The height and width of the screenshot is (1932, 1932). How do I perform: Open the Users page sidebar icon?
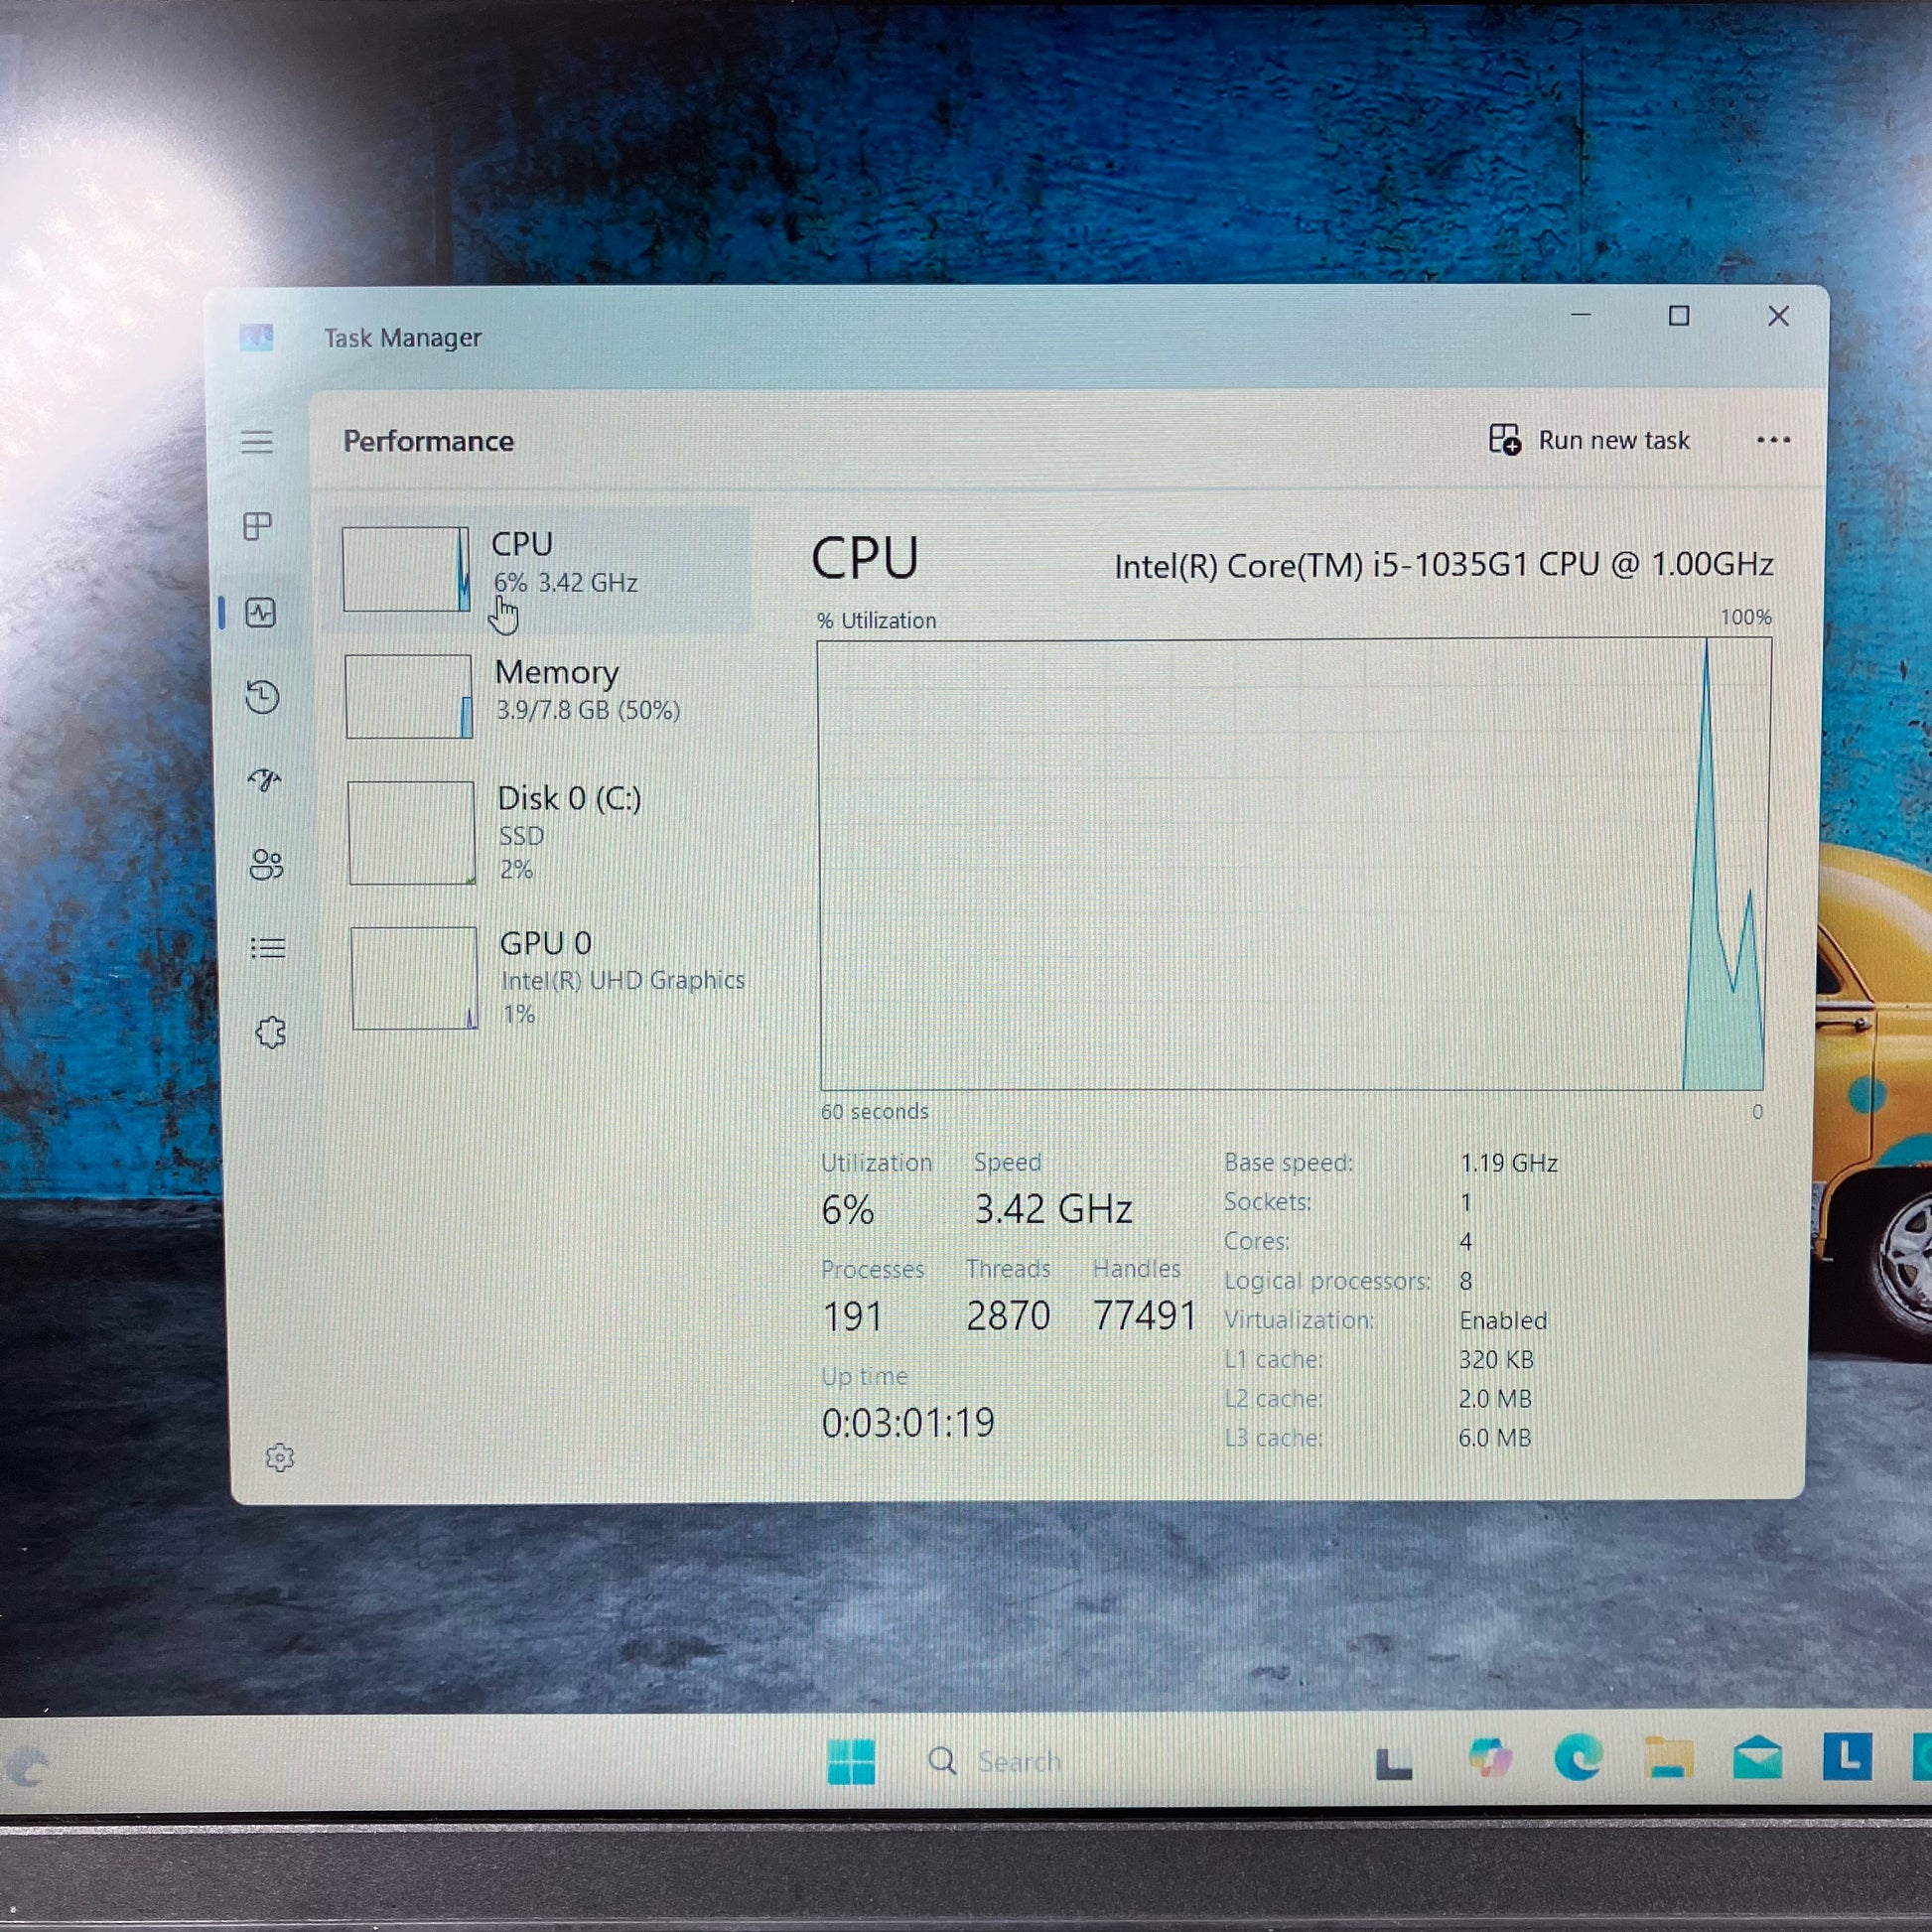[266, 864]
